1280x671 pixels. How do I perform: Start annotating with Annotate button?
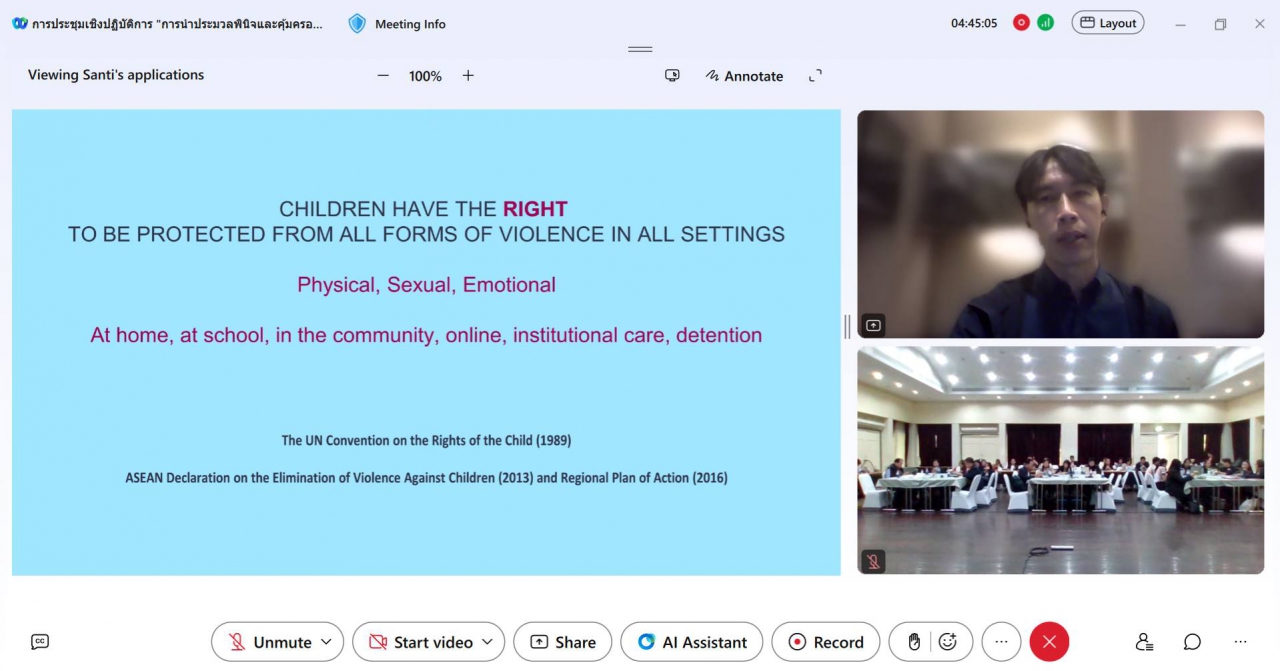[x=744, y=76]
